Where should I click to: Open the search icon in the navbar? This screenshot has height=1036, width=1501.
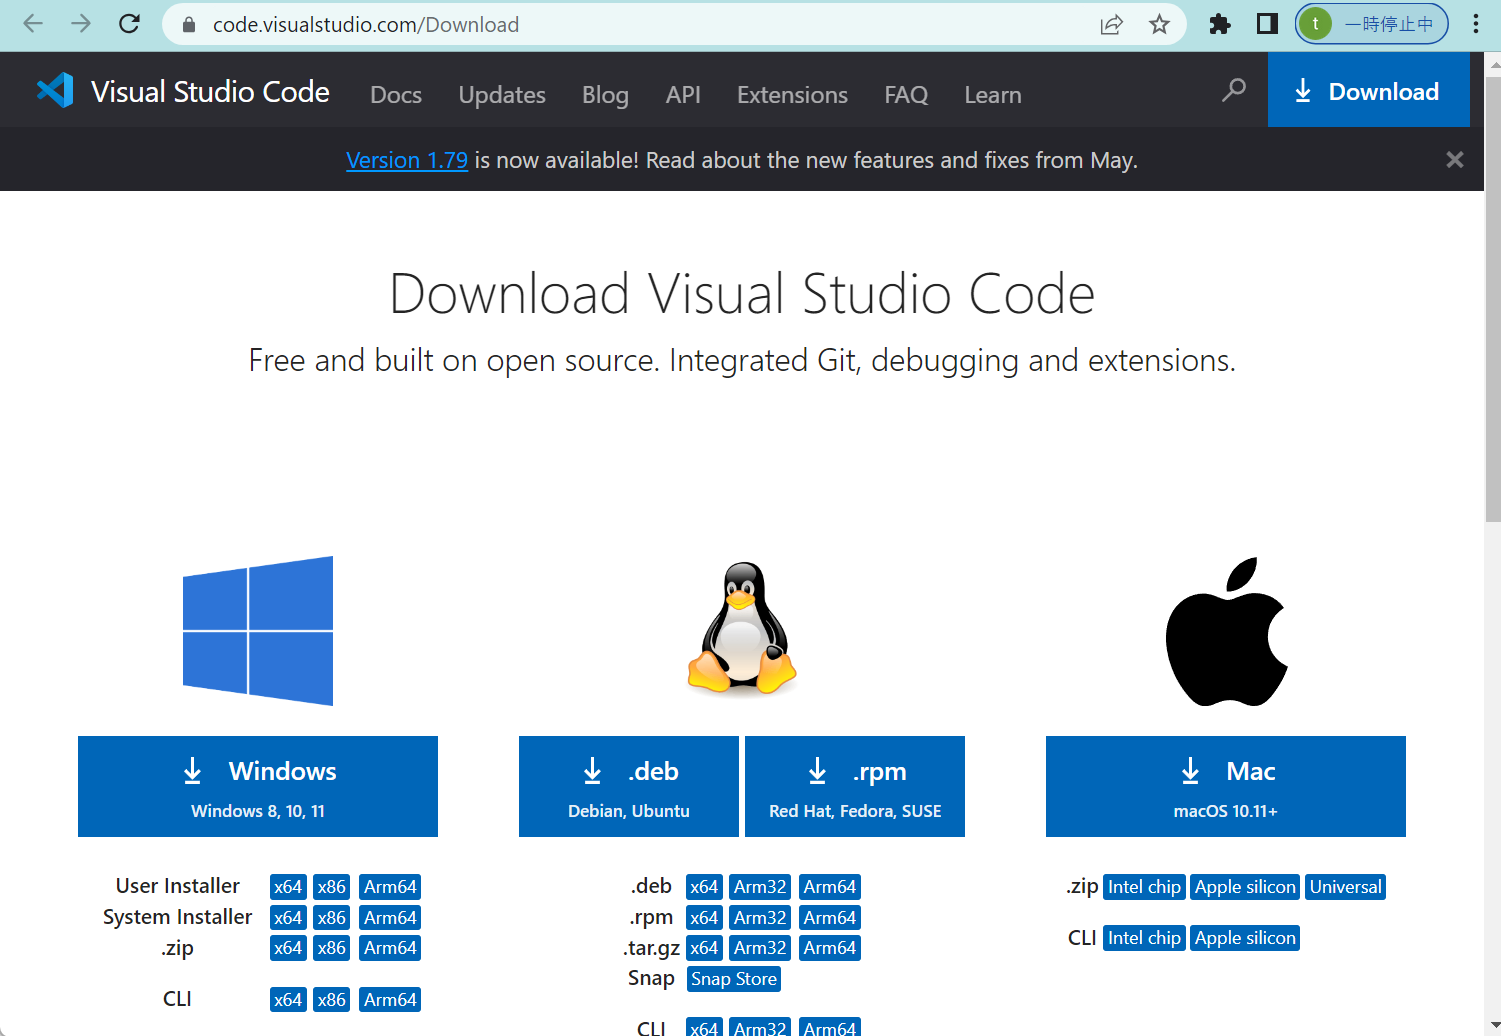[x=1233, y=90]
